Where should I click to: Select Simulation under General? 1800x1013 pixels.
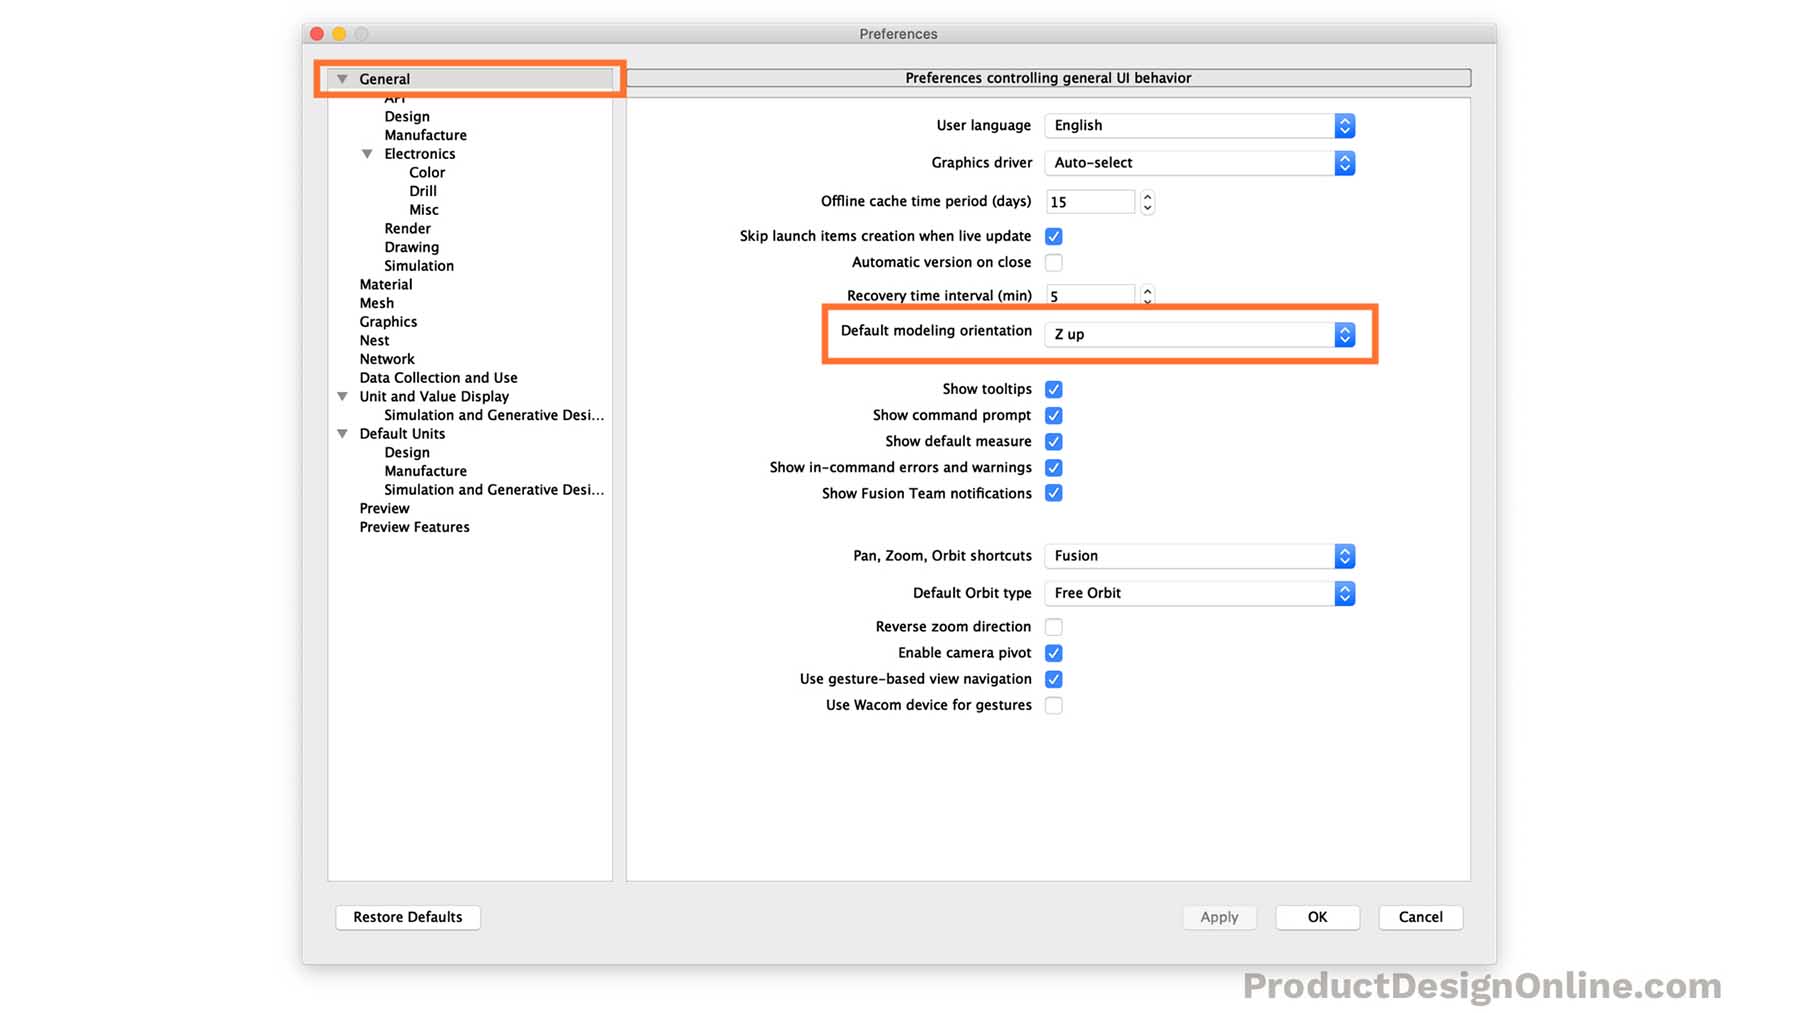point(418,266)
